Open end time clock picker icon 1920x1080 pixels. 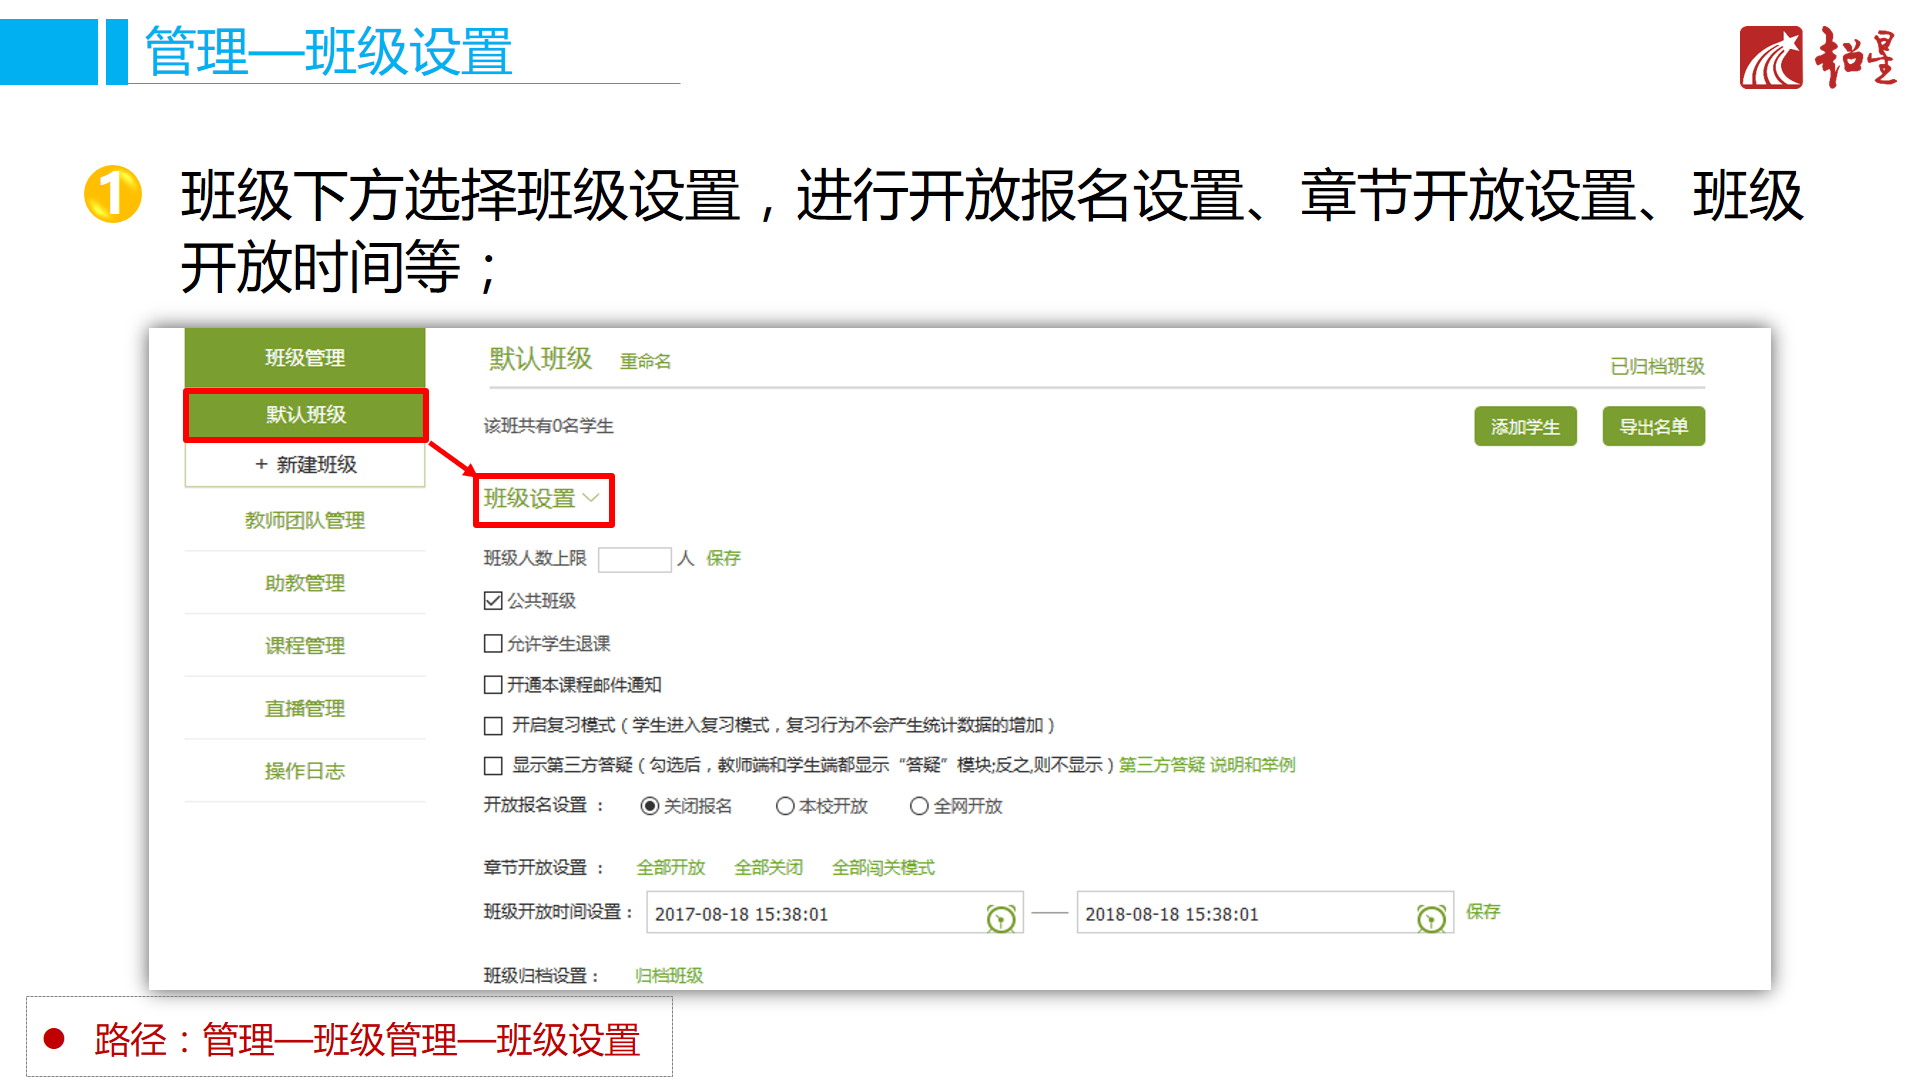pyautogui.click(x=1431, y=918)
